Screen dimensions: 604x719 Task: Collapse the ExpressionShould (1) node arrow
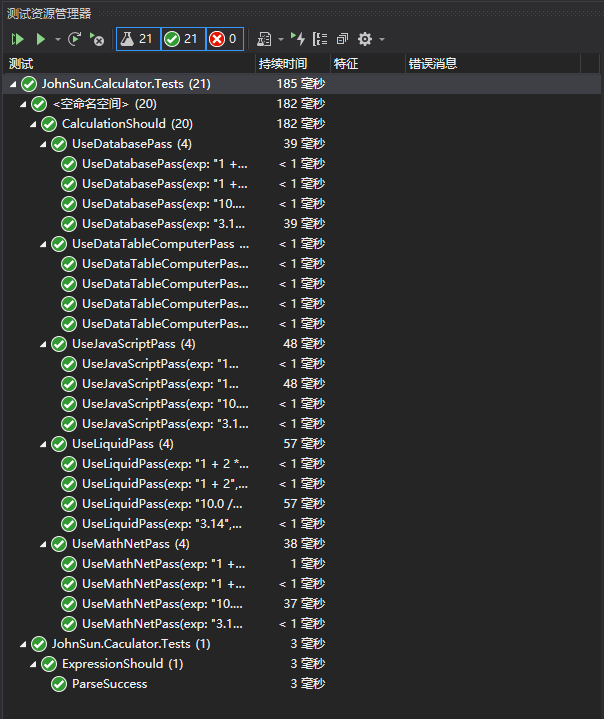coord(33,664)
